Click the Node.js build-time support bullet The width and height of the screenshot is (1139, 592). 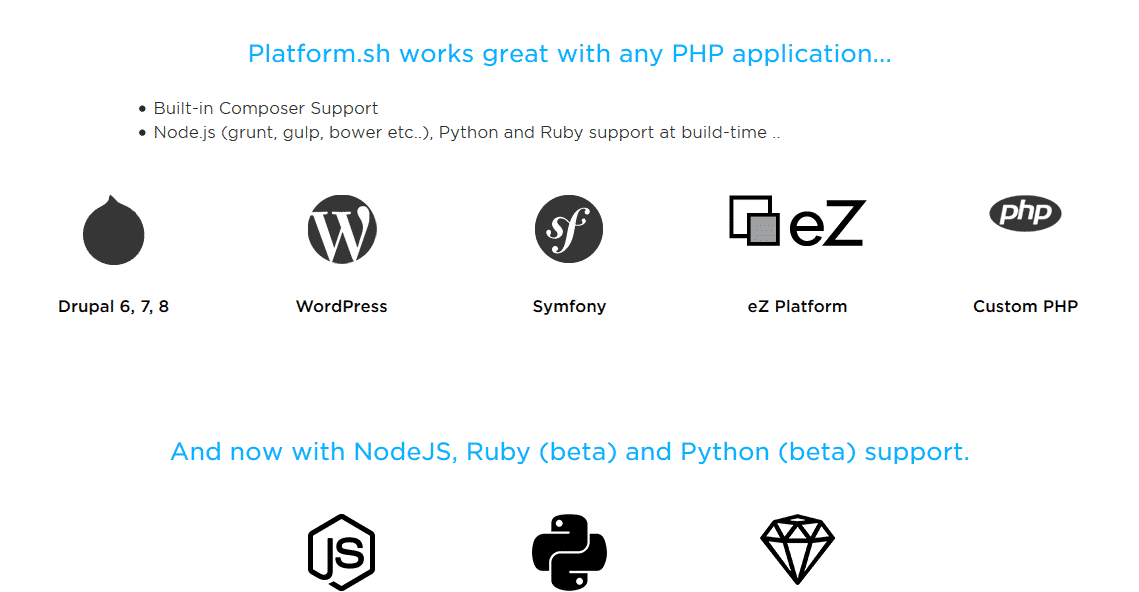pyautogui.click(x=466, y=132)
